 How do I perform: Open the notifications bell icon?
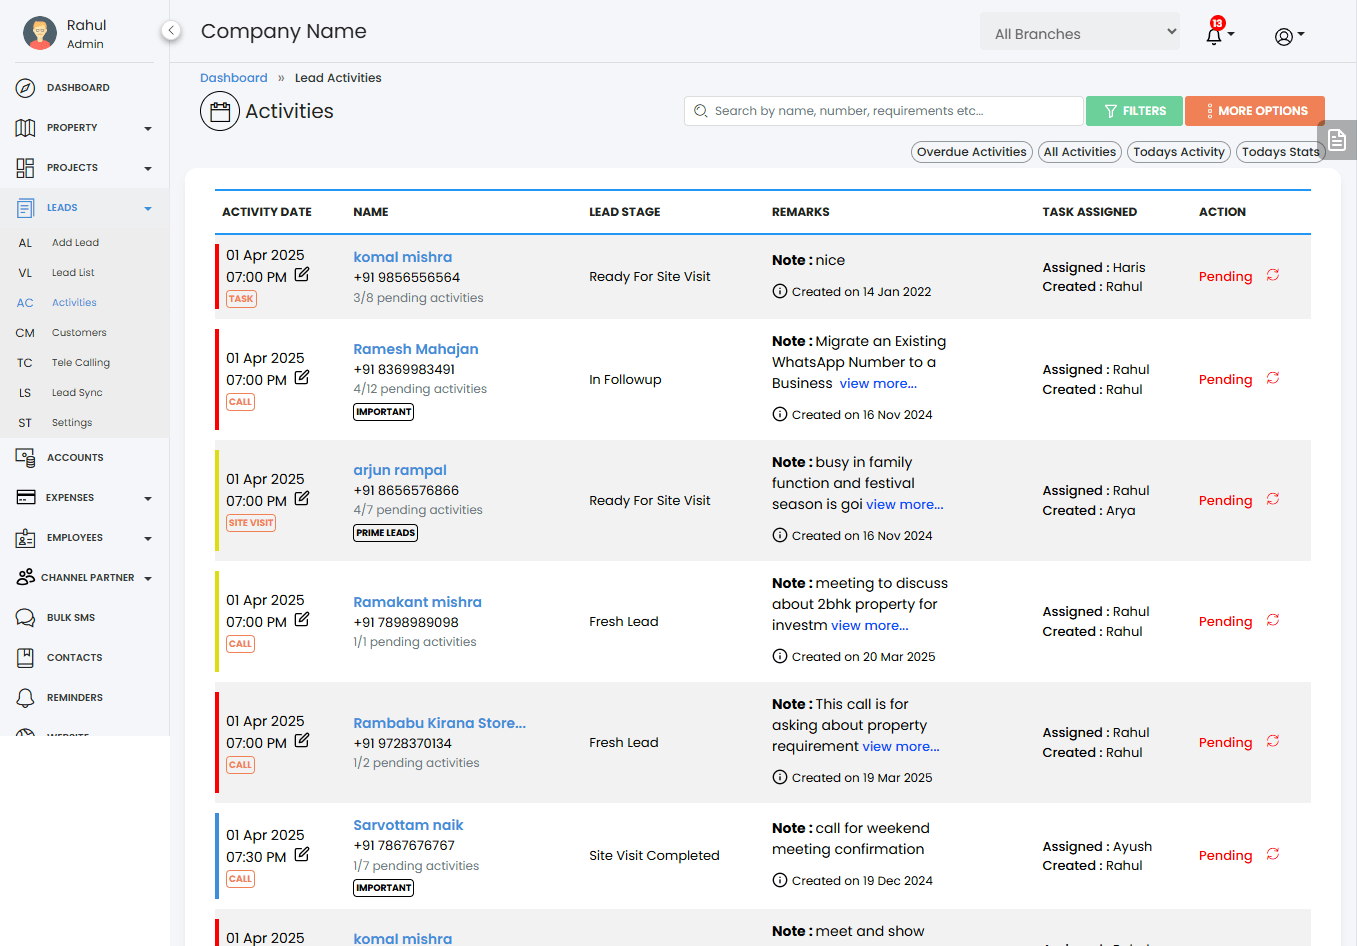(x=1214, y=35)
